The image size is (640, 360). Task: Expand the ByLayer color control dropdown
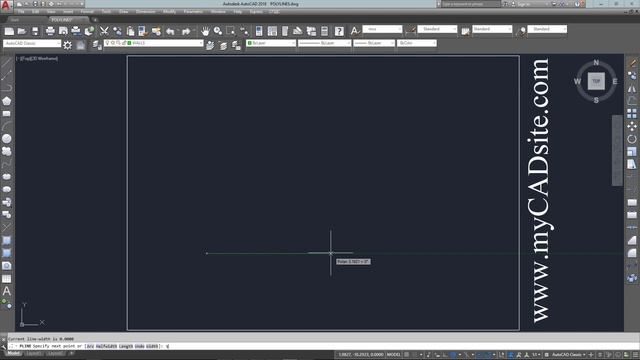click(x=293, y=43)
